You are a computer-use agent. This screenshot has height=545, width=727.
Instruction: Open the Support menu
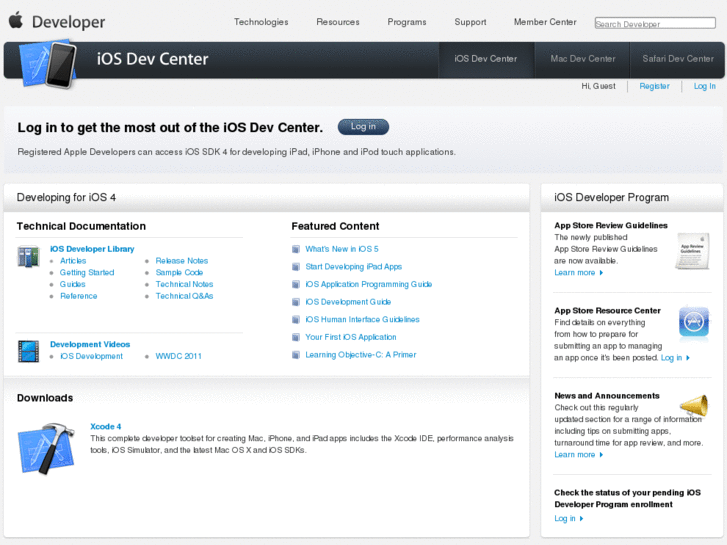pyautogui.click(x=470, y=22)
